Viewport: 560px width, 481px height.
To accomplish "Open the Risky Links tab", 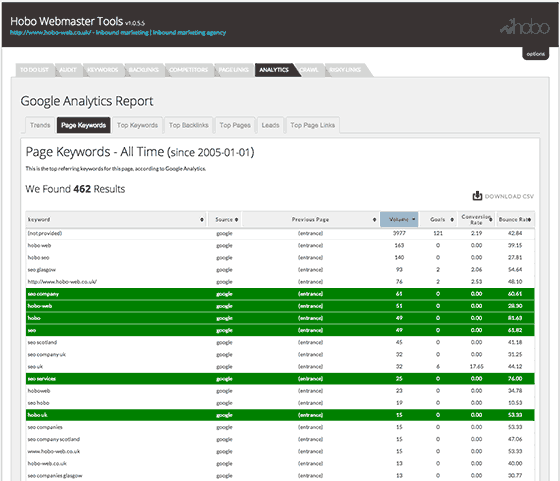I will click(x=345, y=70).
